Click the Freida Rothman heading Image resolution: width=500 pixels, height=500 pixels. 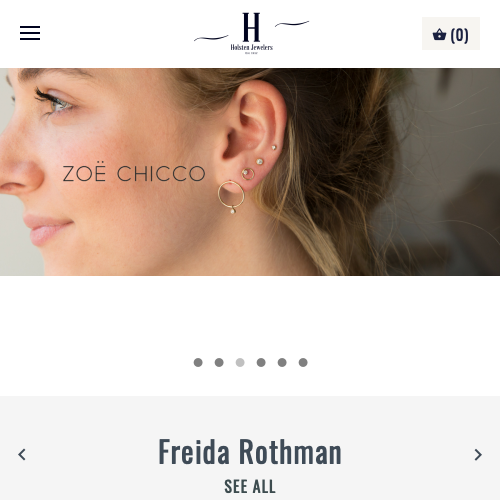click(250, 452)
